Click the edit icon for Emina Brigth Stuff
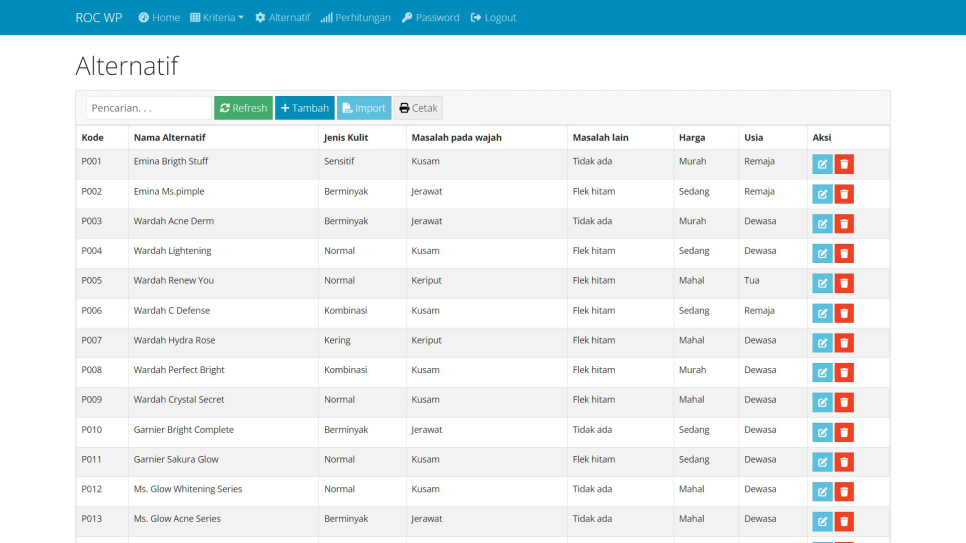Viewport: 966px width, 543px height. [822, 165]
